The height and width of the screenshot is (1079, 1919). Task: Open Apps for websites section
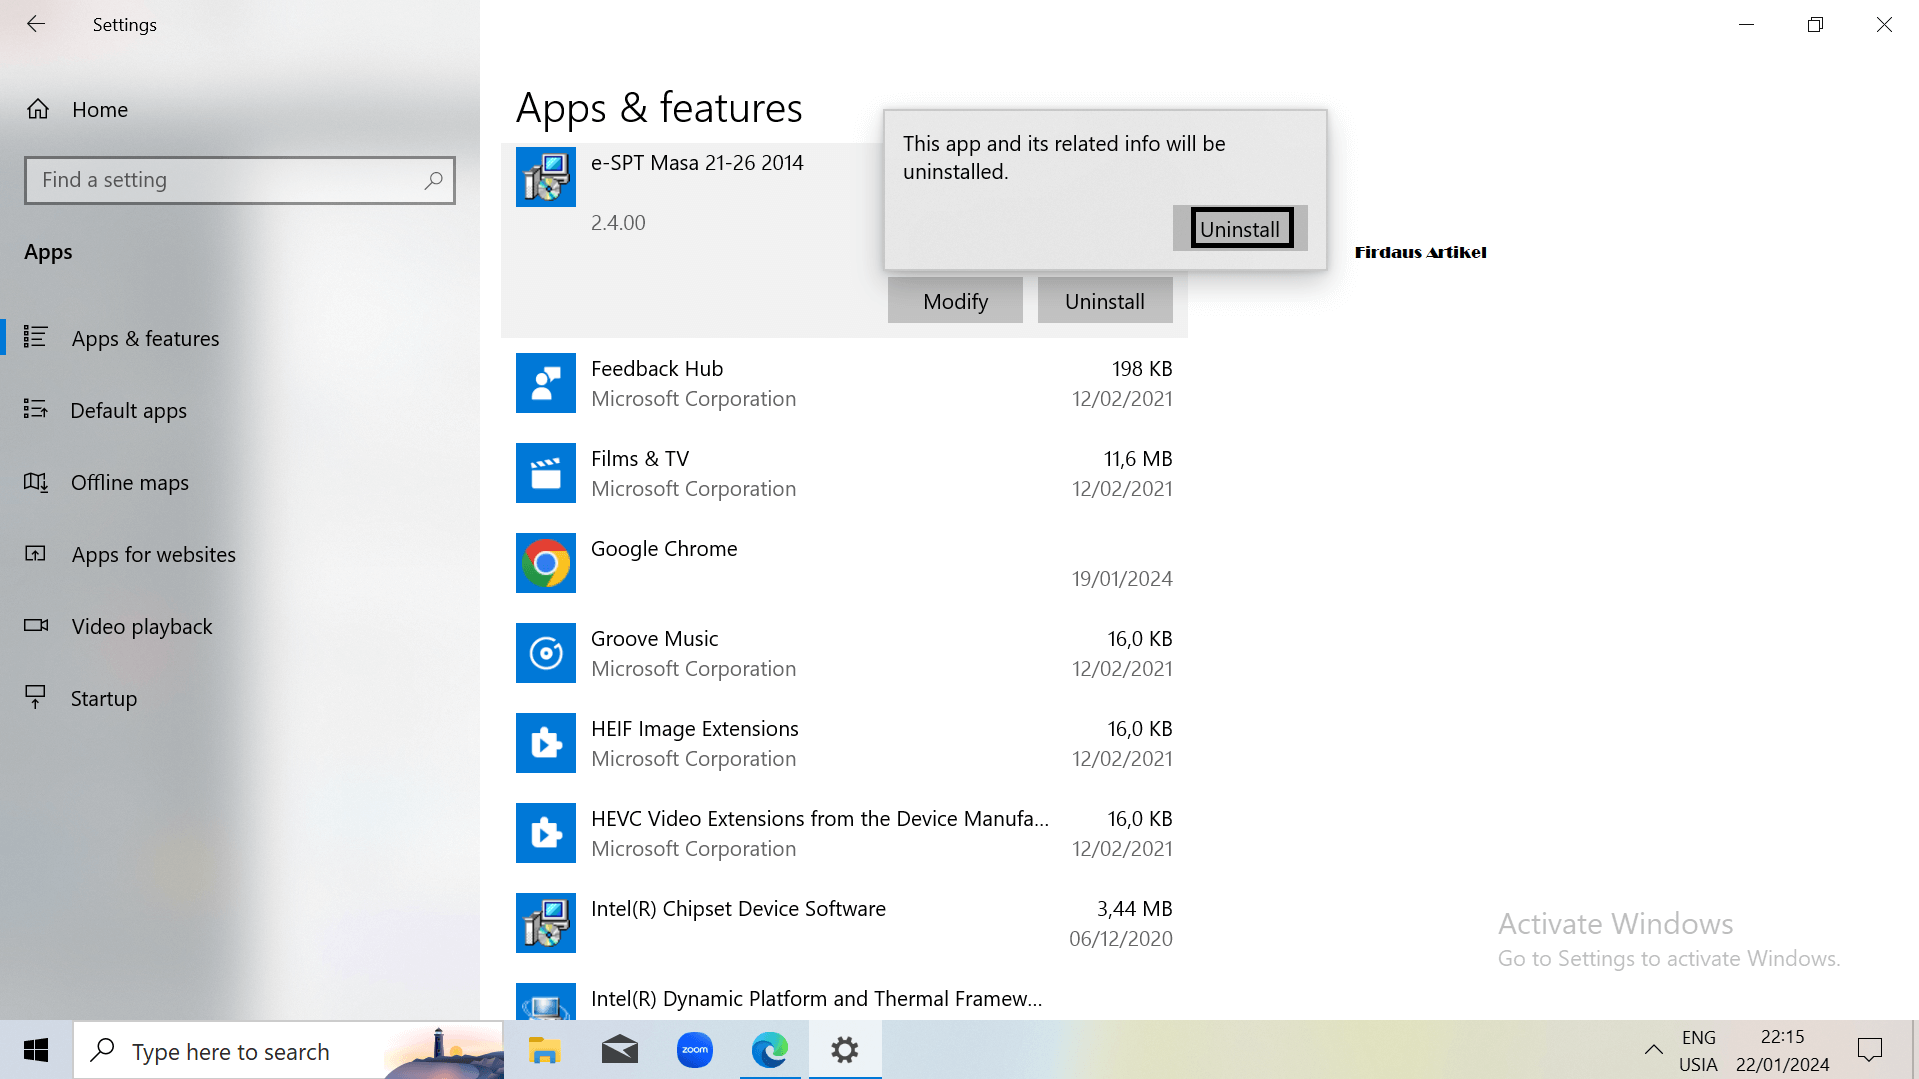pos(153,554)
